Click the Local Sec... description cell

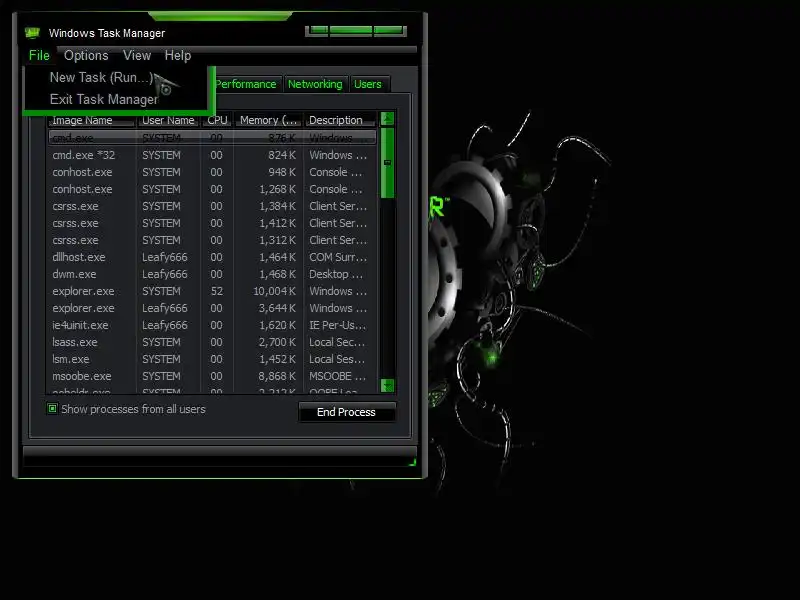tap(337, 342)
